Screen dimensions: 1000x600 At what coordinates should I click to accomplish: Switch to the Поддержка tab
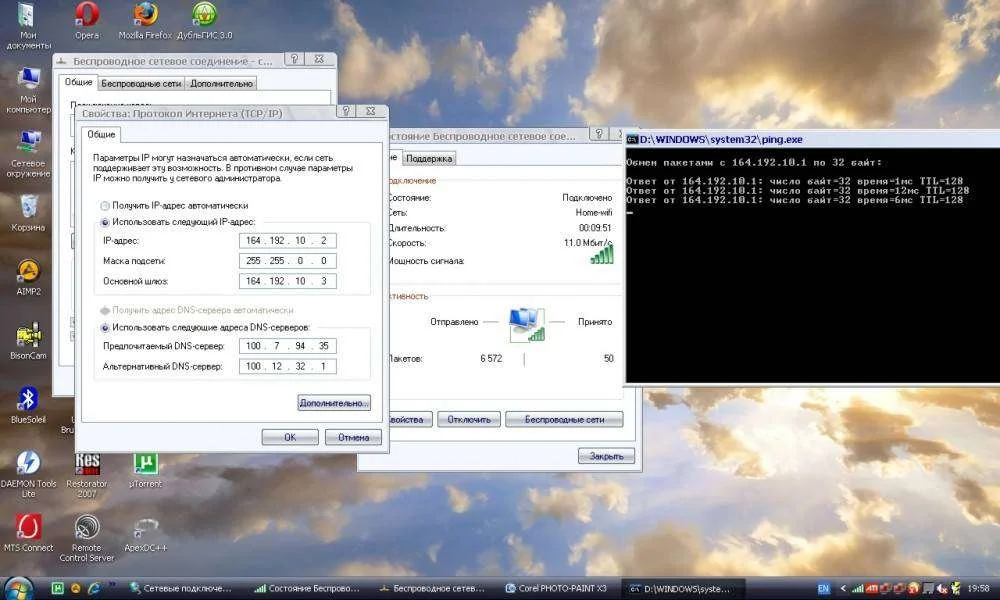coord(429,158)
